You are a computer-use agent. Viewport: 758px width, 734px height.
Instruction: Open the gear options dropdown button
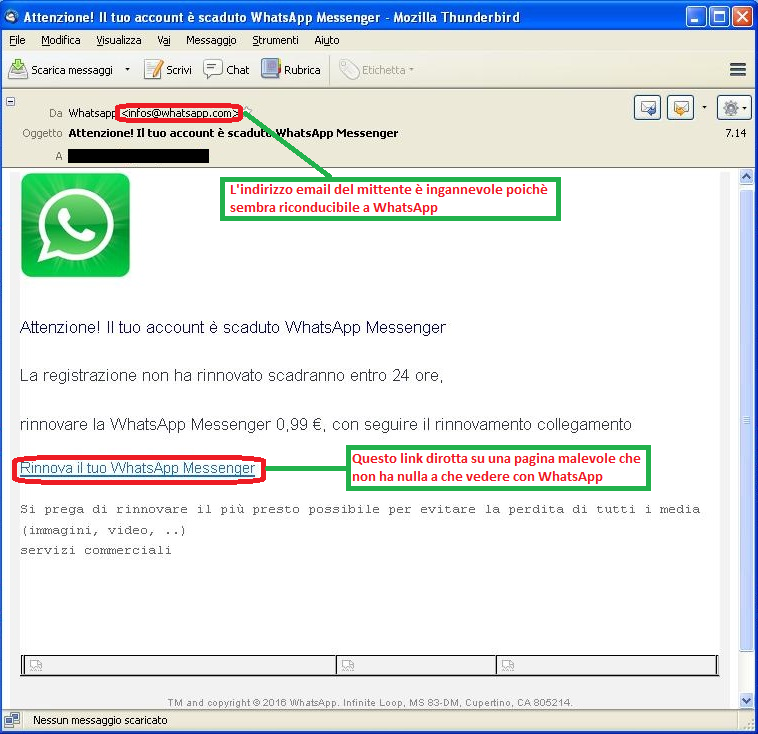pos(733,107)
